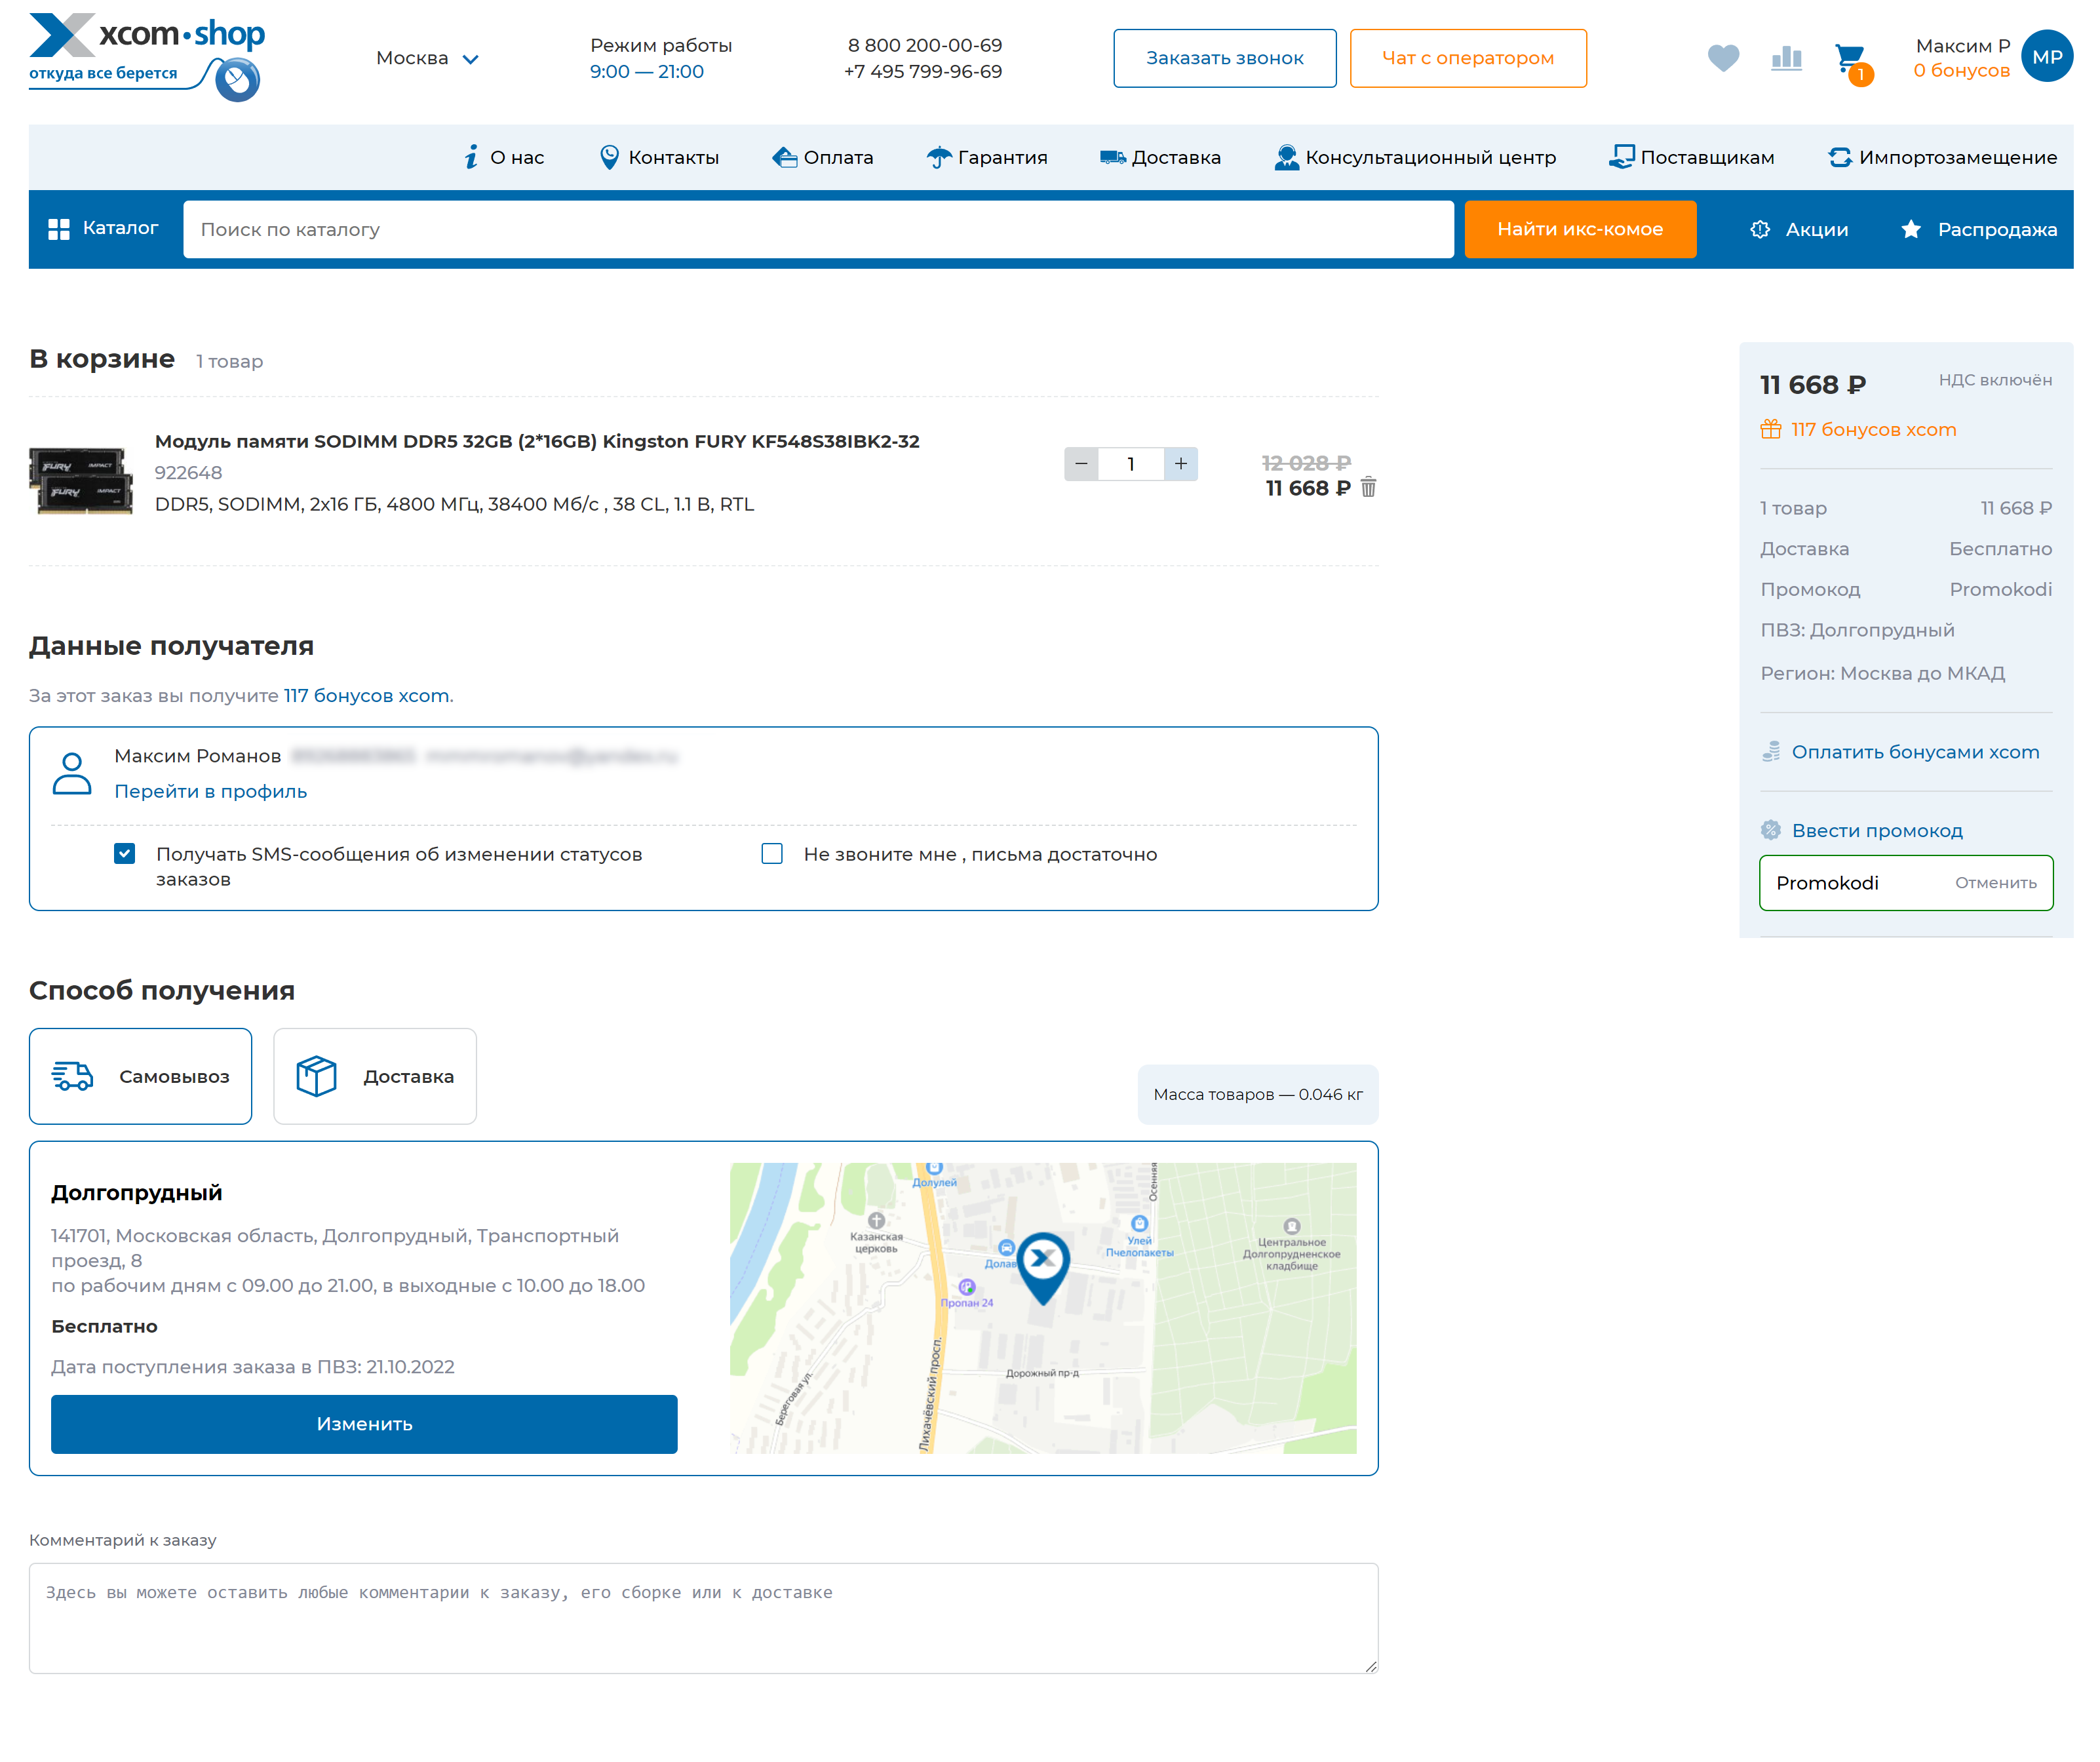Click Заказать звонок button
This screenshot has height=1762, width=2100.
pyautogui.click(x=1225, y=58)
